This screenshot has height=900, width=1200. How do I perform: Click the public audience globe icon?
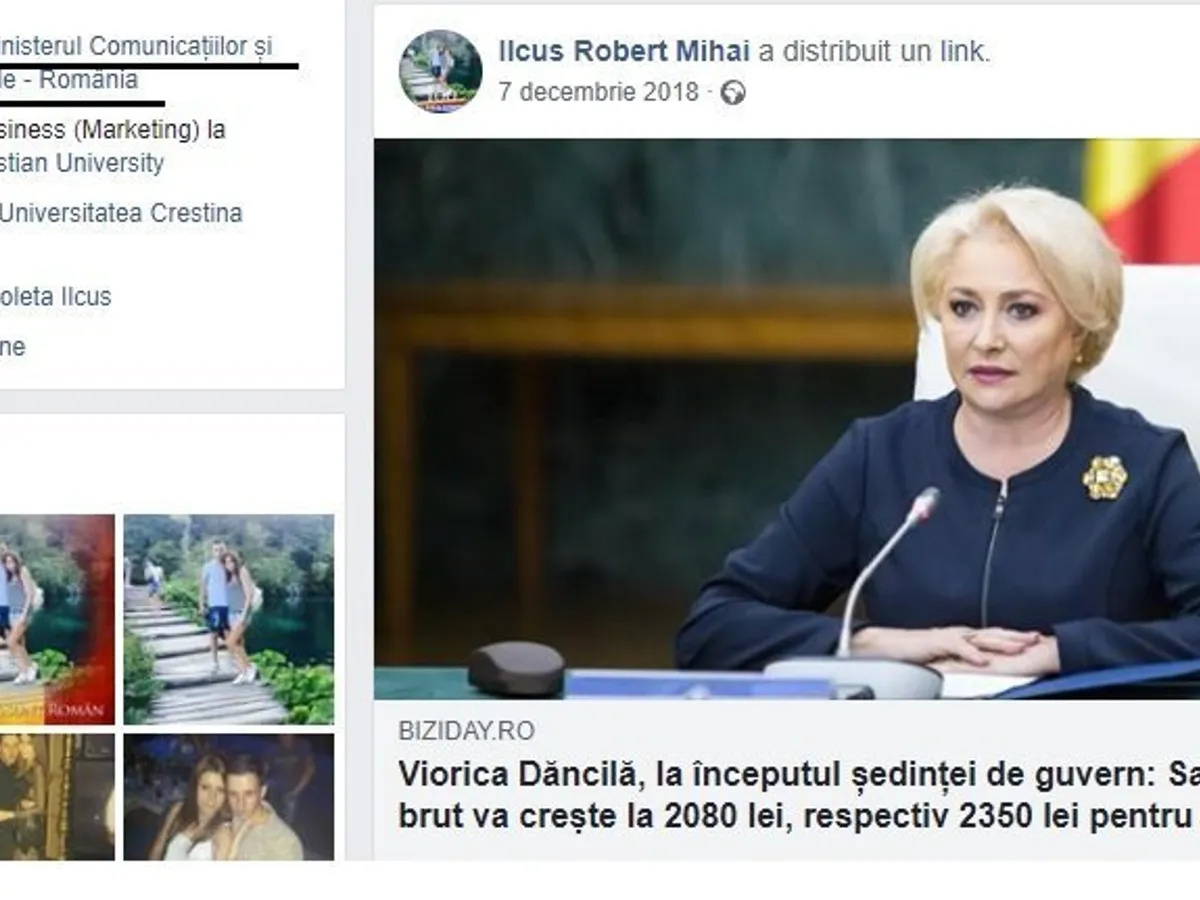(x=733, y=93)
